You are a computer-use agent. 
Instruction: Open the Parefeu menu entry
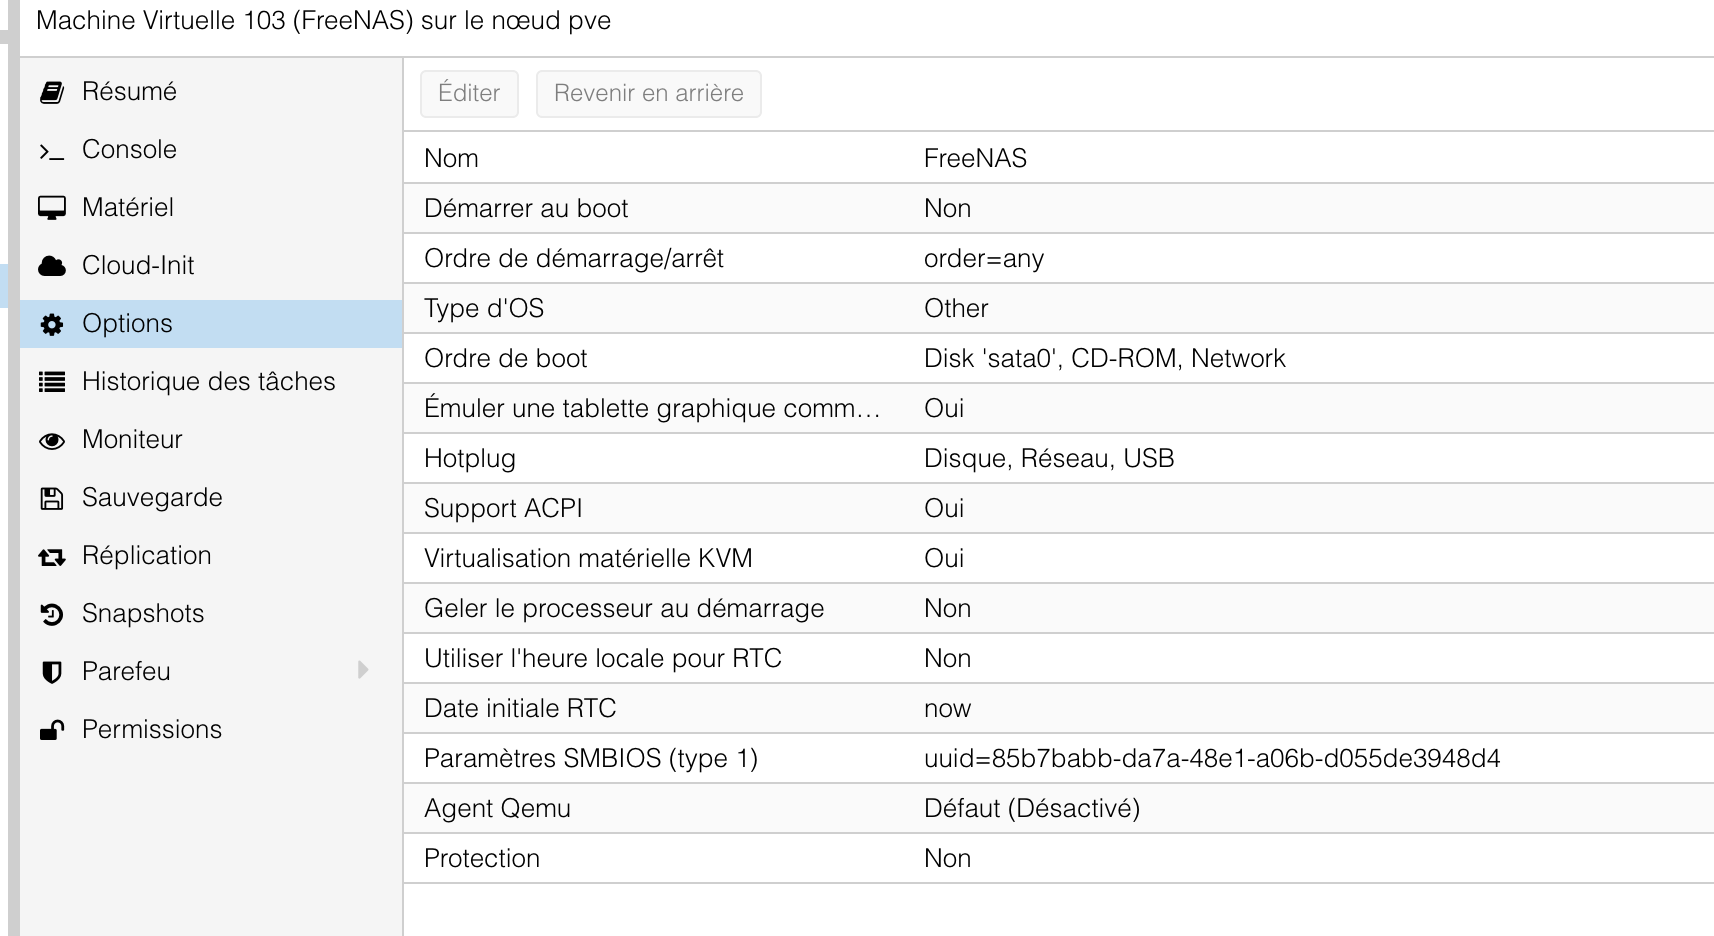[211, 672]
